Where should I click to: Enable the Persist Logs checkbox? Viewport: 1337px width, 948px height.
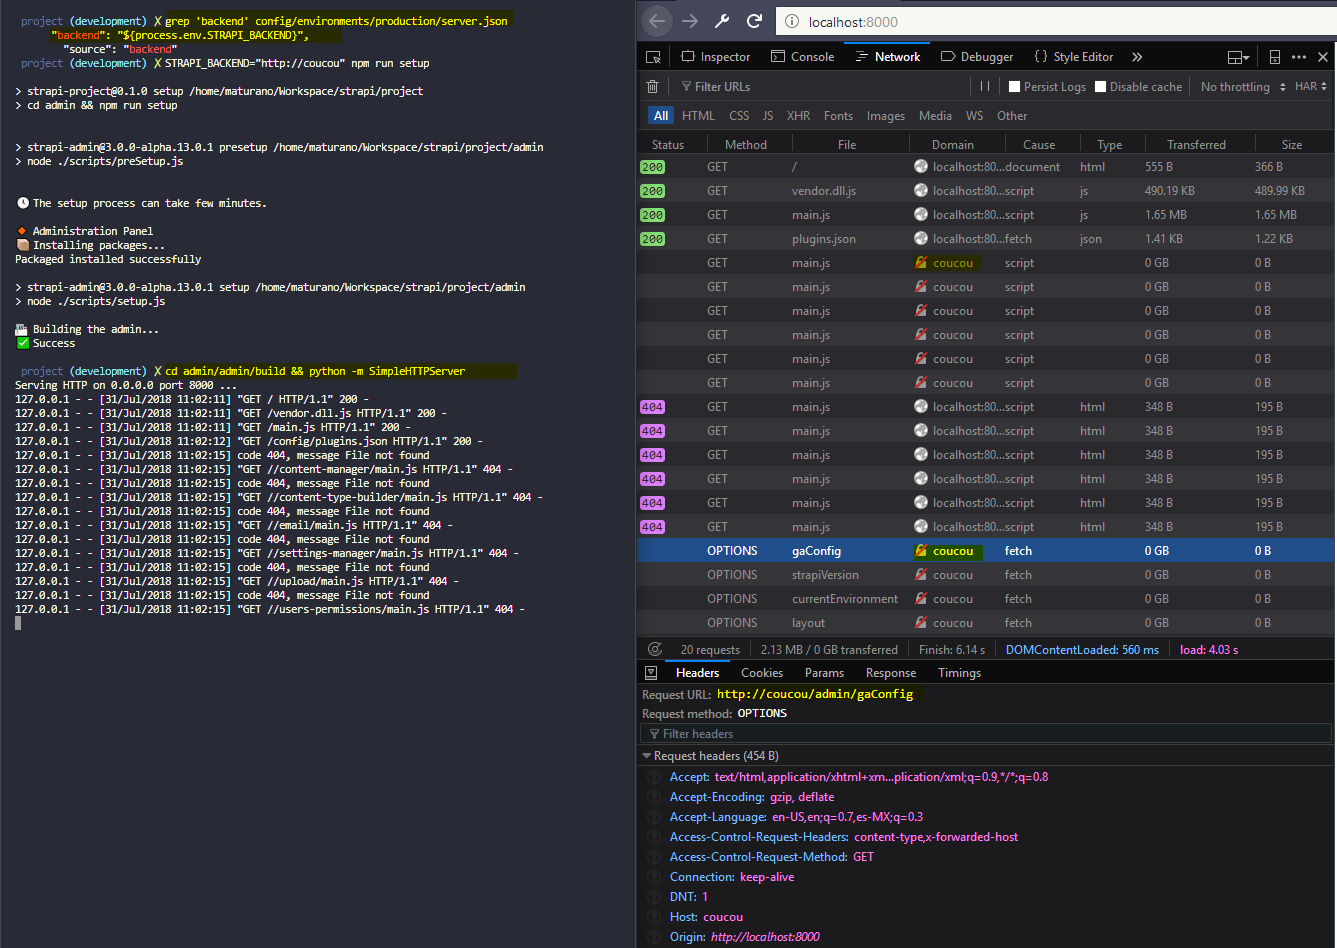[x=1014, y=87]
